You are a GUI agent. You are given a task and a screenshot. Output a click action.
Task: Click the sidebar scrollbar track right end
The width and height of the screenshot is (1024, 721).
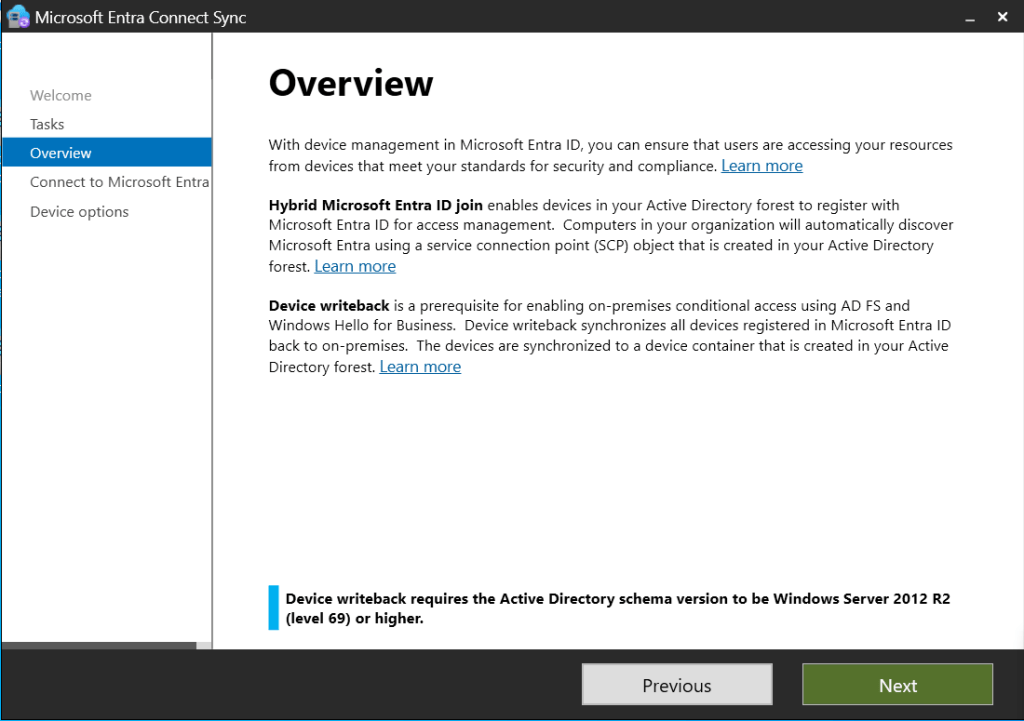point(204,645)
